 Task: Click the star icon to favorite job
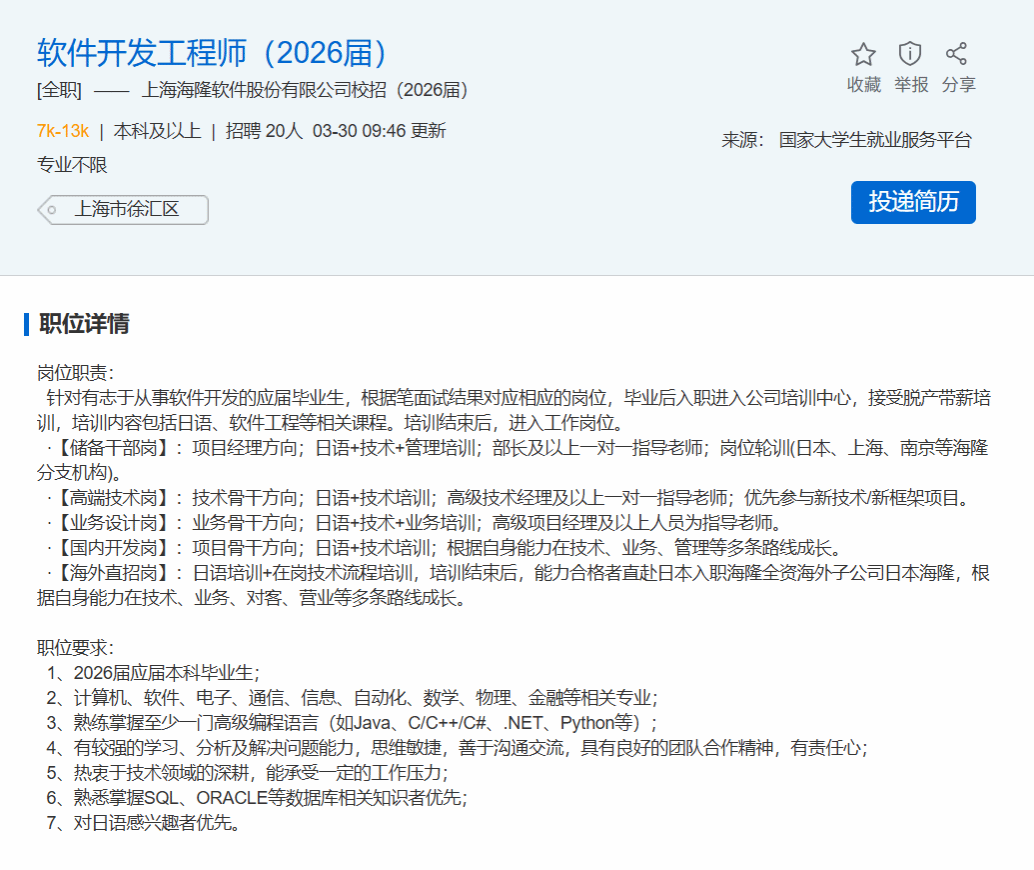point(863,54)
